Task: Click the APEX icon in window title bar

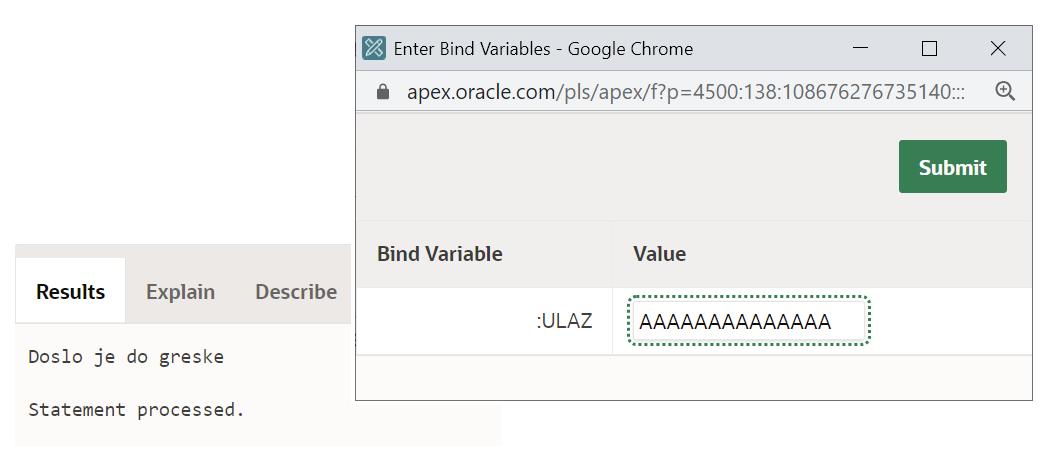Action: 374,48
